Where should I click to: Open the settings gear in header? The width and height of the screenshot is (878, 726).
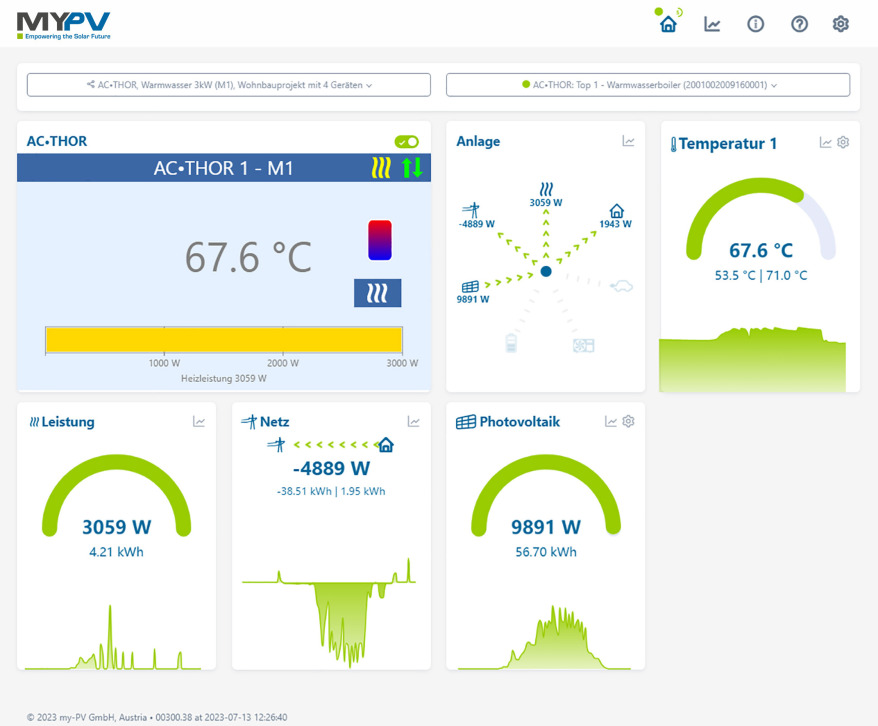pos(840,24)
